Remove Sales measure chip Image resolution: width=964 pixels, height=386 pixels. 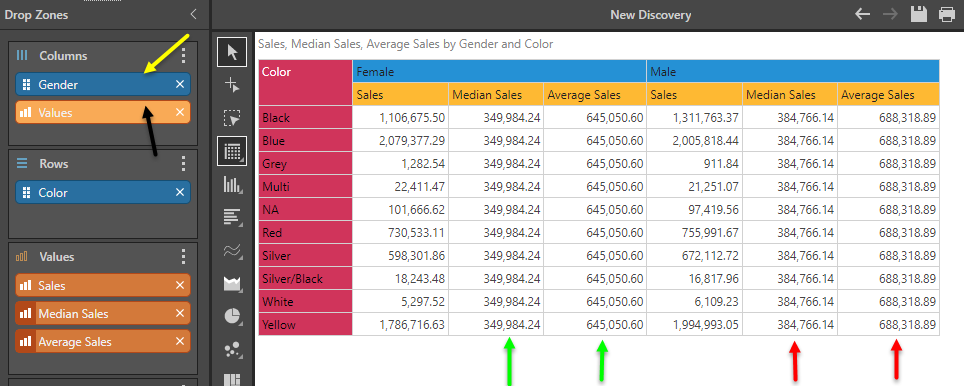click(180, 285)
